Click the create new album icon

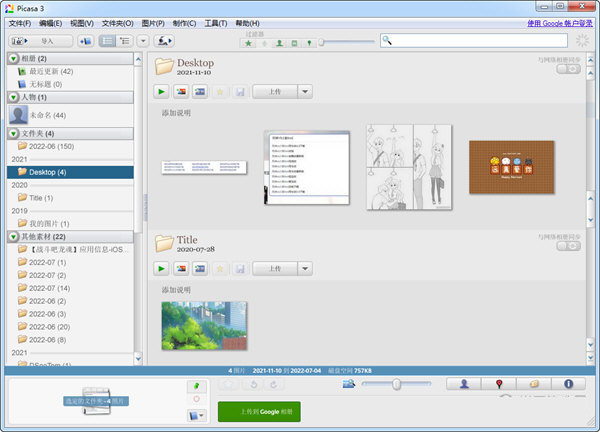pos(84,41)
